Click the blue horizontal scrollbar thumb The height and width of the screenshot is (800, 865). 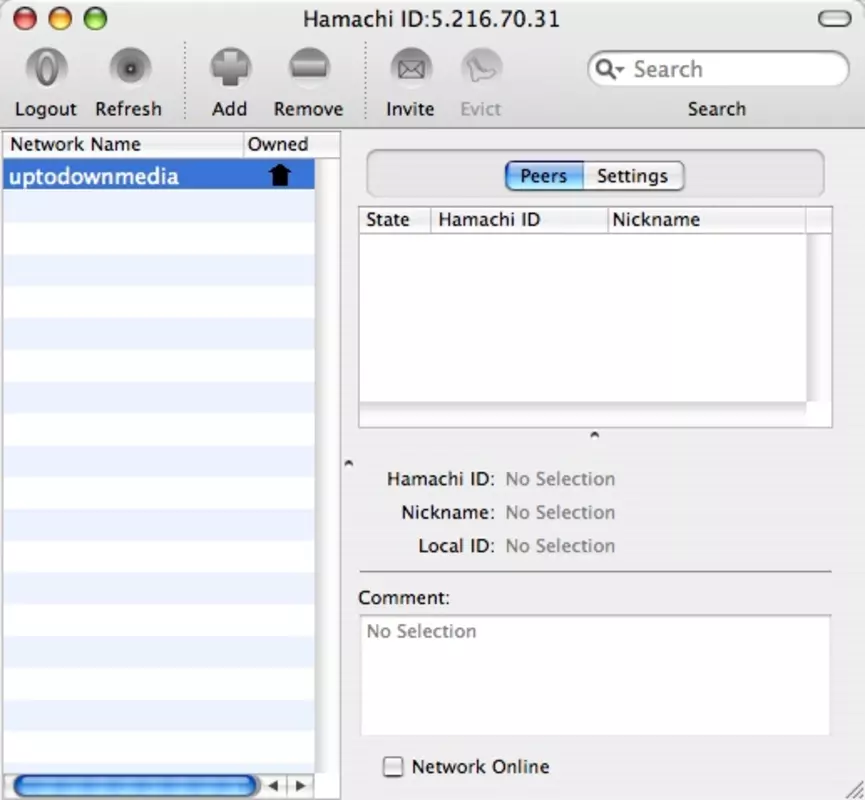[135, 785]
